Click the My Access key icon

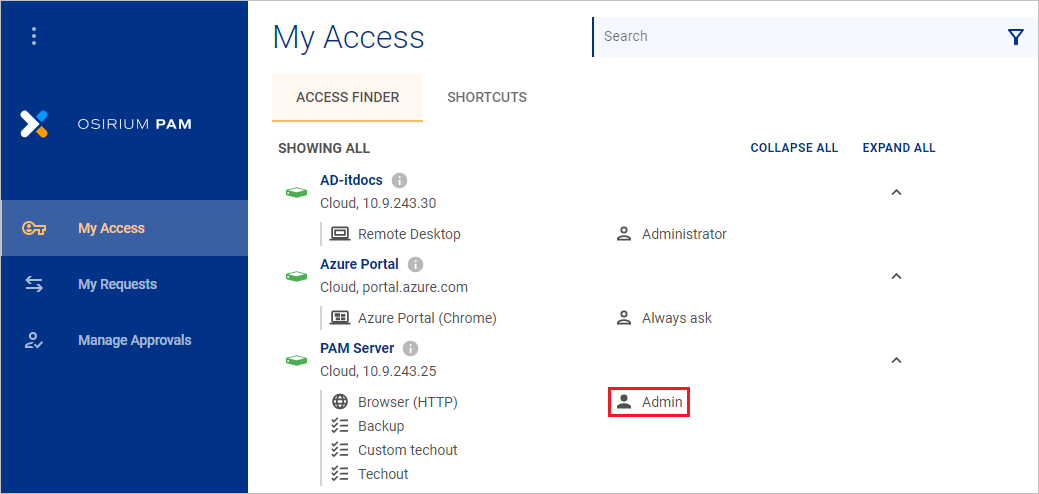click(34, 228)
